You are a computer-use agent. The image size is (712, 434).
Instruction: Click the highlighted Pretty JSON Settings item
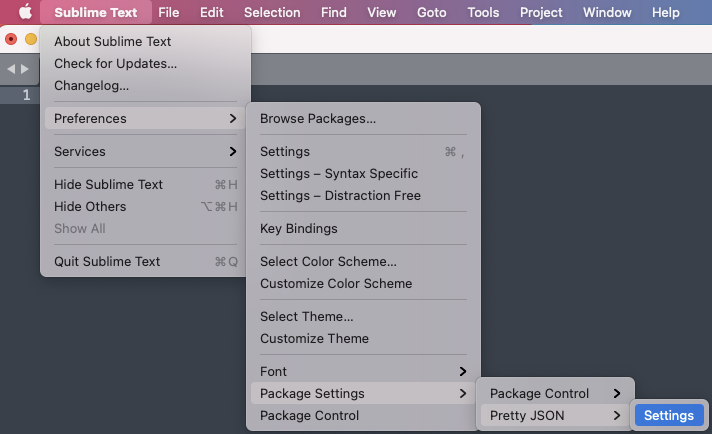point(669,415)
